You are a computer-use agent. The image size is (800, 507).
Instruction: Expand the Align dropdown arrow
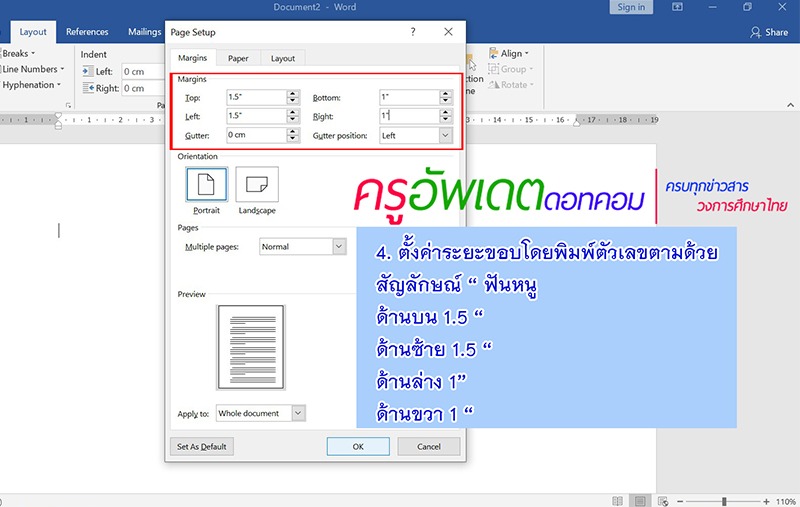click(x=527, y=54)
